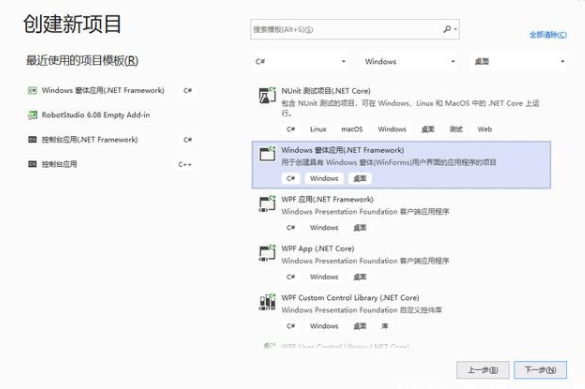
Task: Click the C# tag under WPF App (.NET Core)
Action: click(x=291, y=277)
